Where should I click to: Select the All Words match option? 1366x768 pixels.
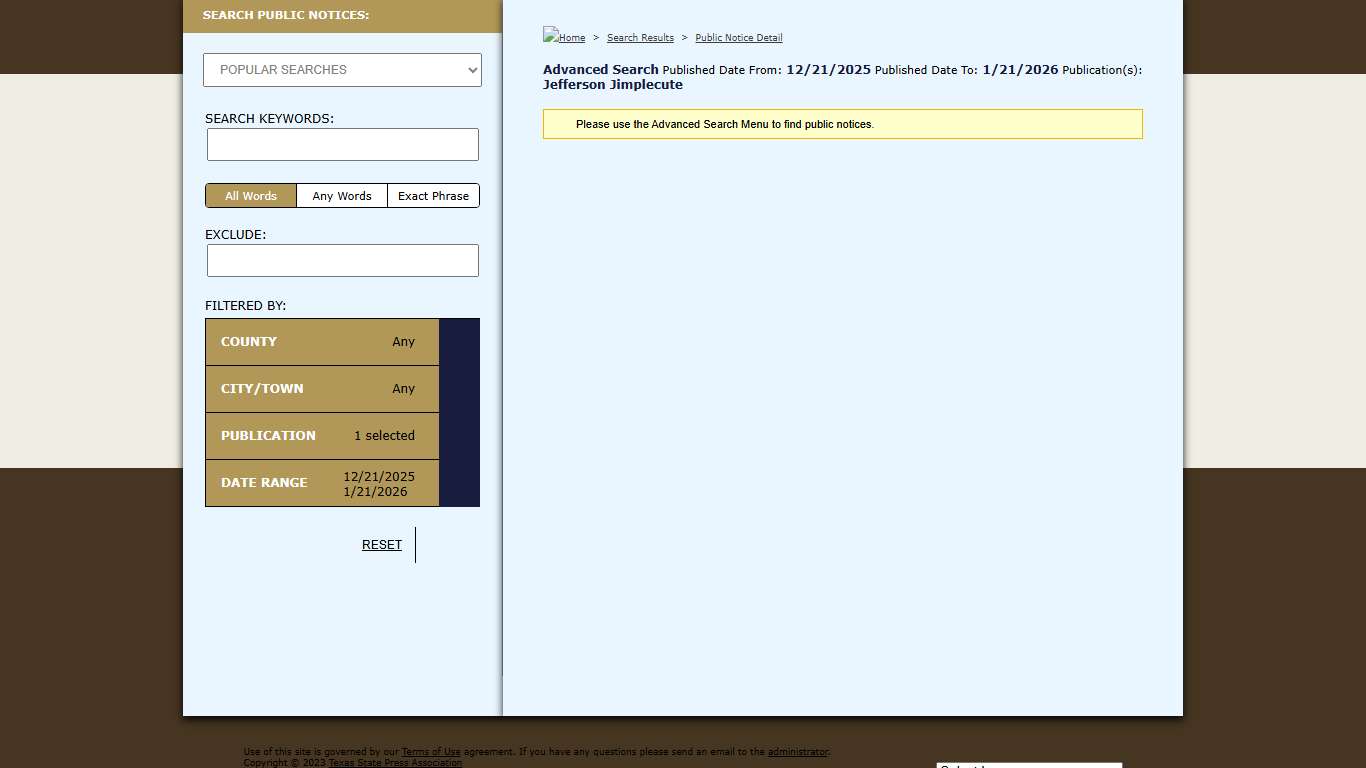(251, 196)
